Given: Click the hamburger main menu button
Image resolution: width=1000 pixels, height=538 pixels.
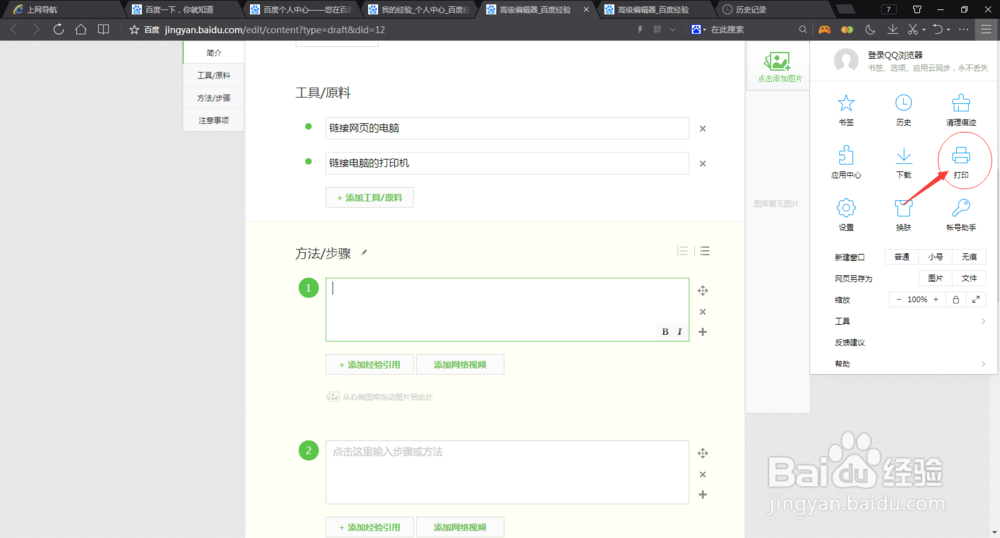Looking at the screenshot, I should 987,29.
